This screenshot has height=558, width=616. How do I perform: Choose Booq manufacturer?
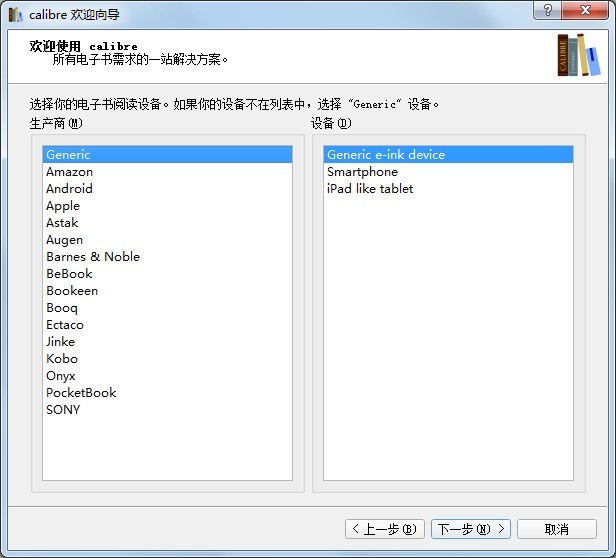[x=167, y=308]
